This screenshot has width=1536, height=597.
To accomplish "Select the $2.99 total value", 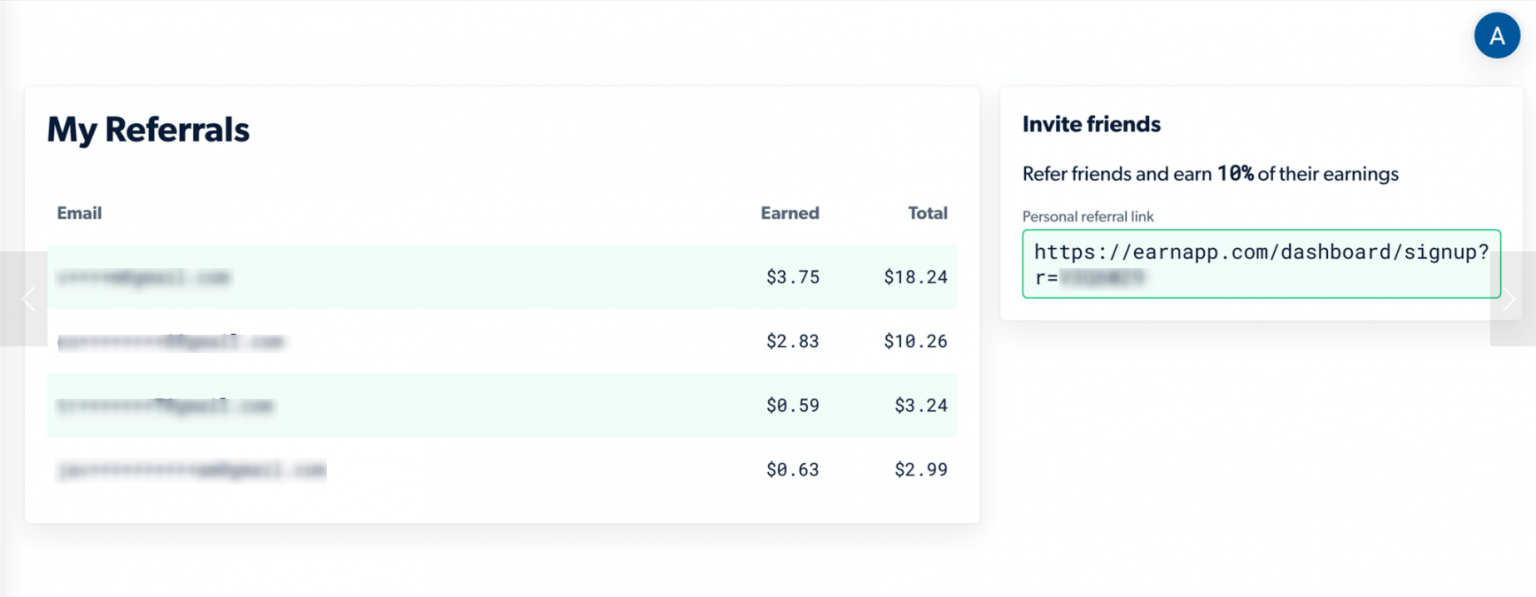I will tap(920, 469).
